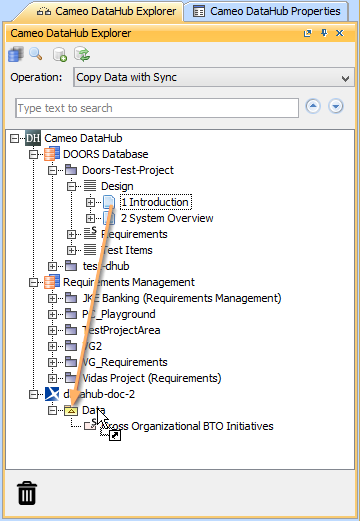This screenshot has height=521, width=360.
Task: Click the datahub-doc-2 project icon
Action: click(x=52, y=394)
